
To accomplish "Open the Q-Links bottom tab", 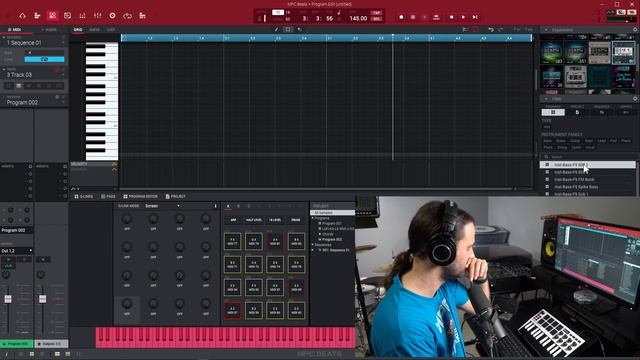I will pyautogui.click(x=84, y=197).
